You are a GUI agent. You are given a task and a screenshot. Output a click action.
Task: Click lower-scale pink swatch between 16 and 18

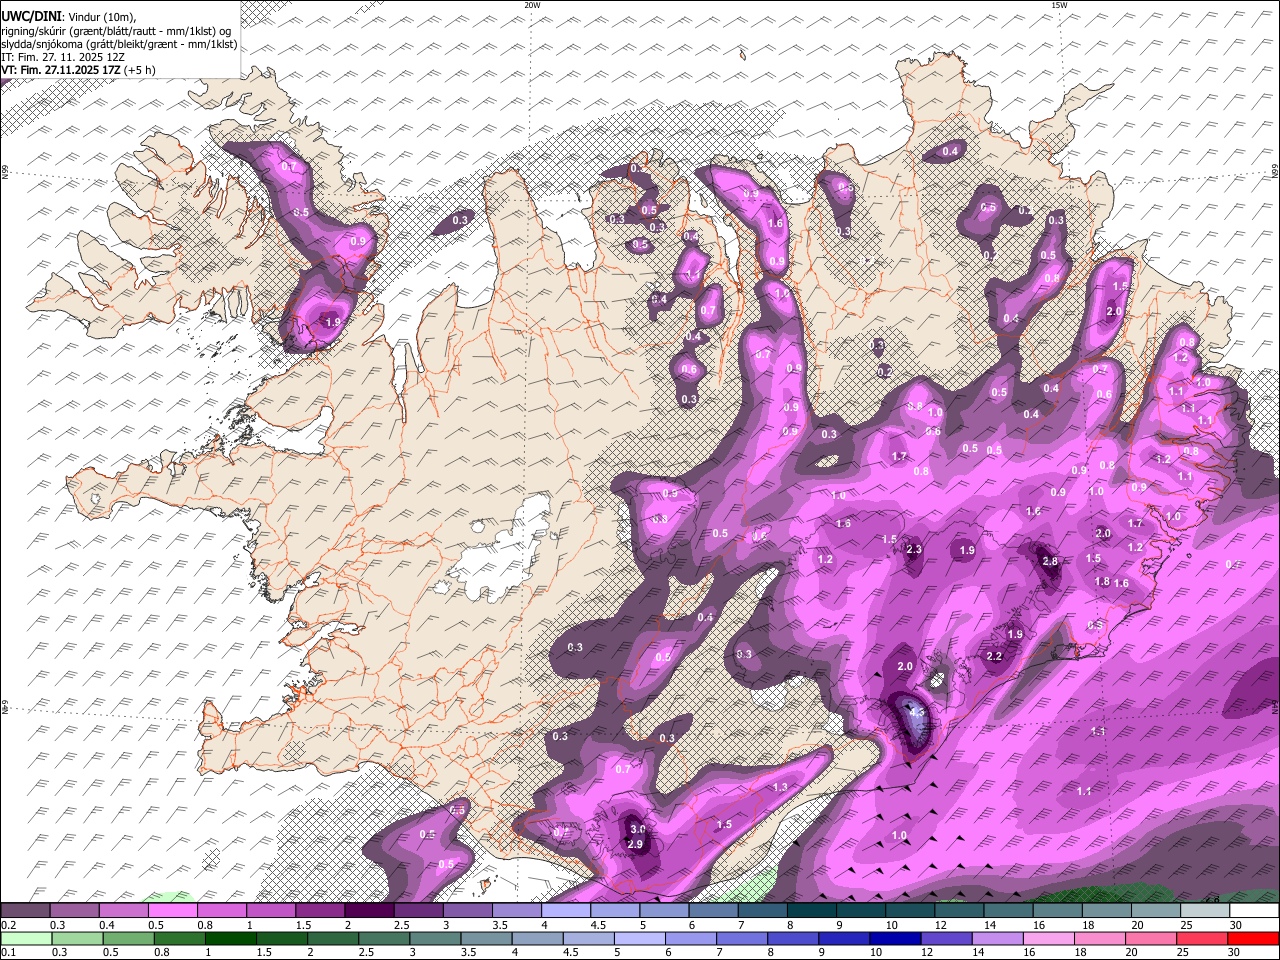click(x=1048, y=939)
